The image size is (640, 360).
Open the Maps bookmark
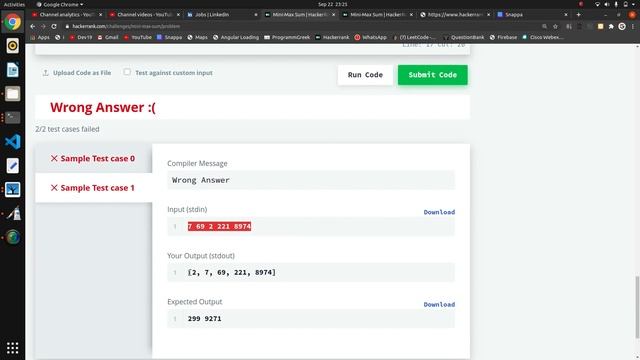pyautogui.click(x=197, y=37)
